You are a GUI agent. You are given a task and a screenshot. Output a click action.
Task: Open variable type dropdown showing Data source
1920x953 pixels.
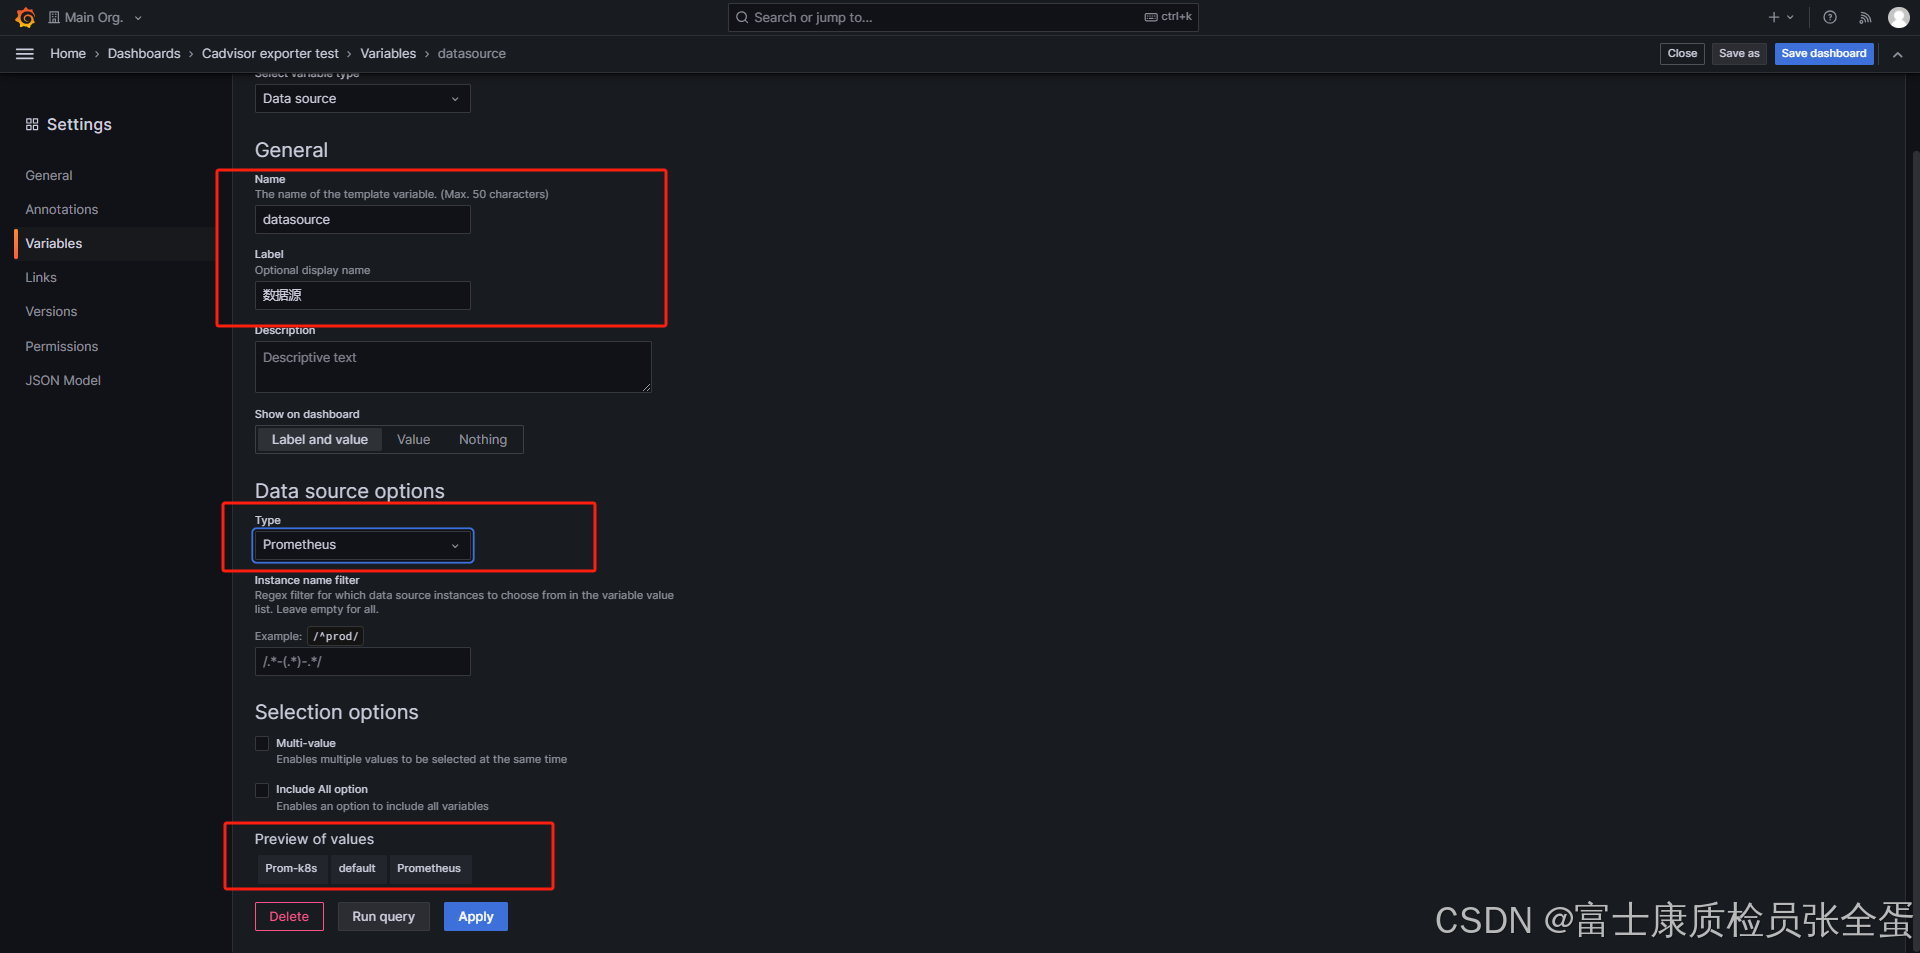(362, 98)
